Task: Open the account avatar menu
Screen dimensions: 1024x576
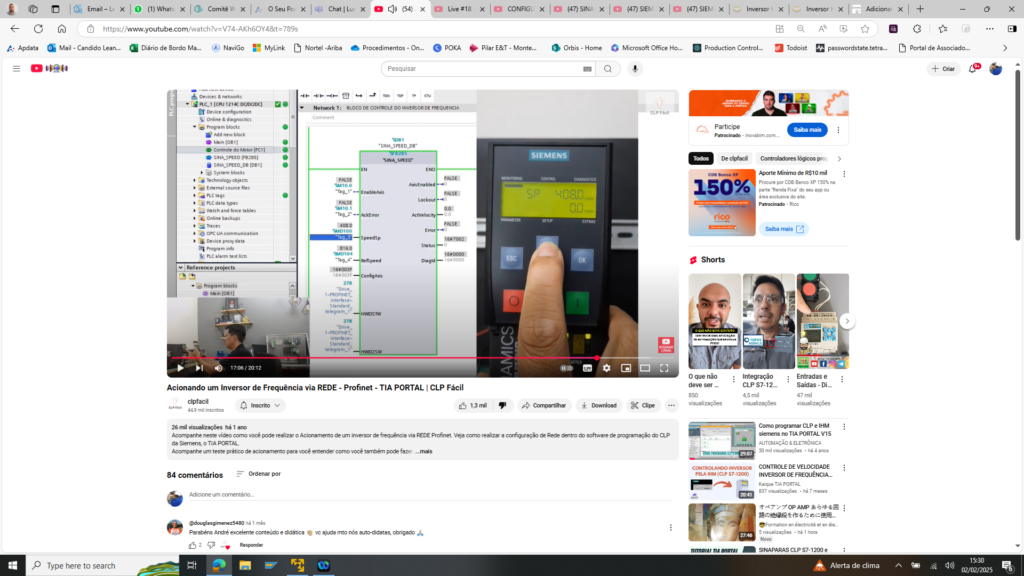Action: [x=995, y=69]
